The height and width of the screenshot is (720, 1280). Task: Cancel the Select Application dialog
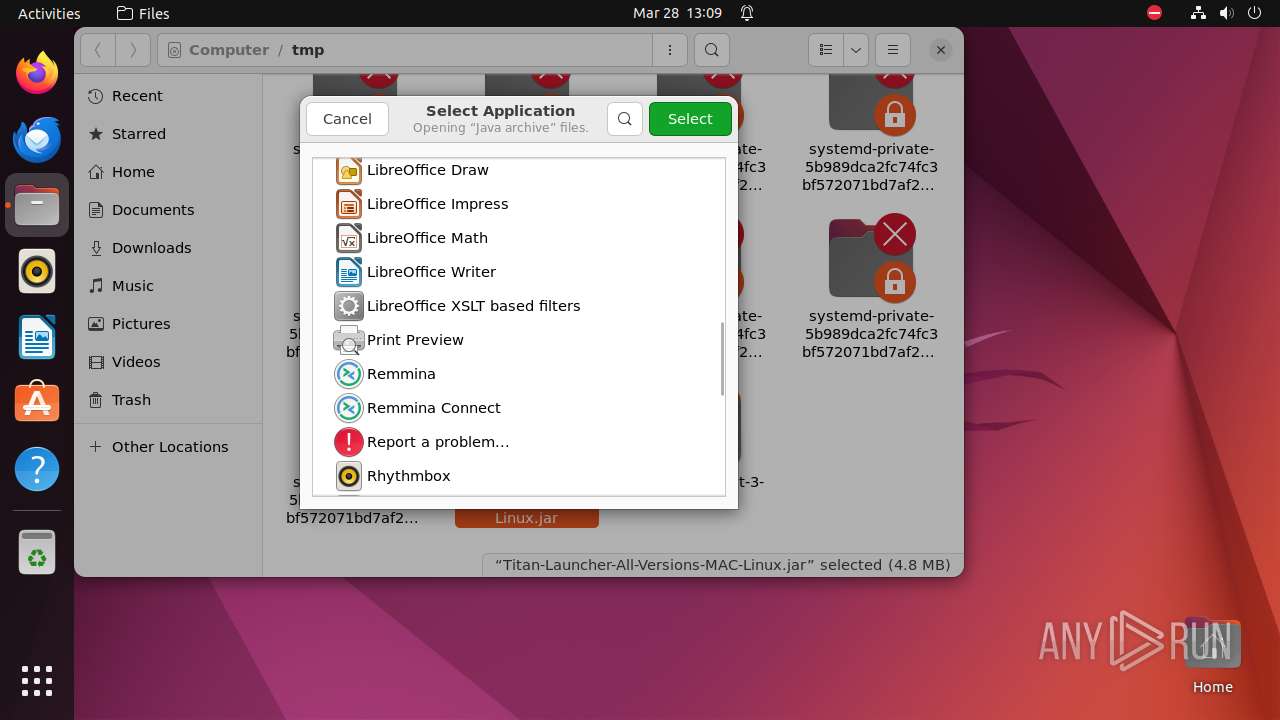coord(347,119)
